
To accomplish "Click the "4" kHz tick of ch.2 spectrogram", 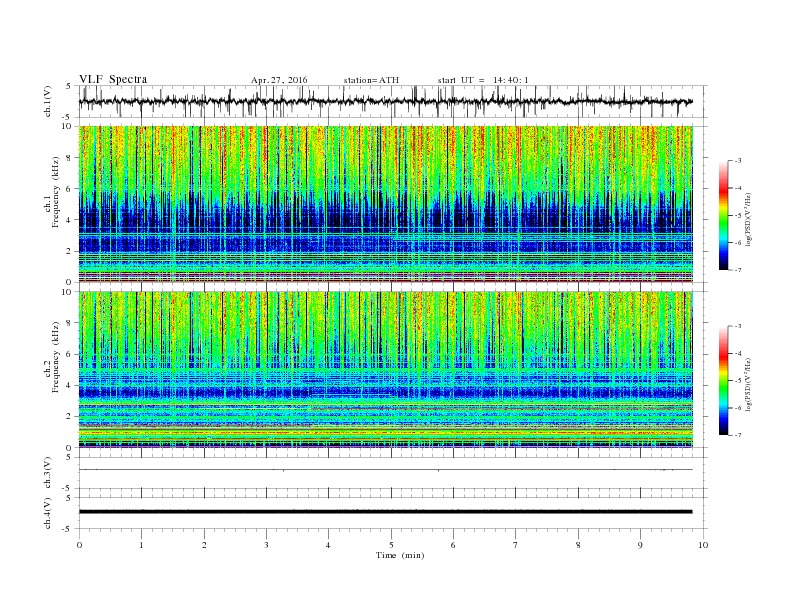I will point(69,385).
